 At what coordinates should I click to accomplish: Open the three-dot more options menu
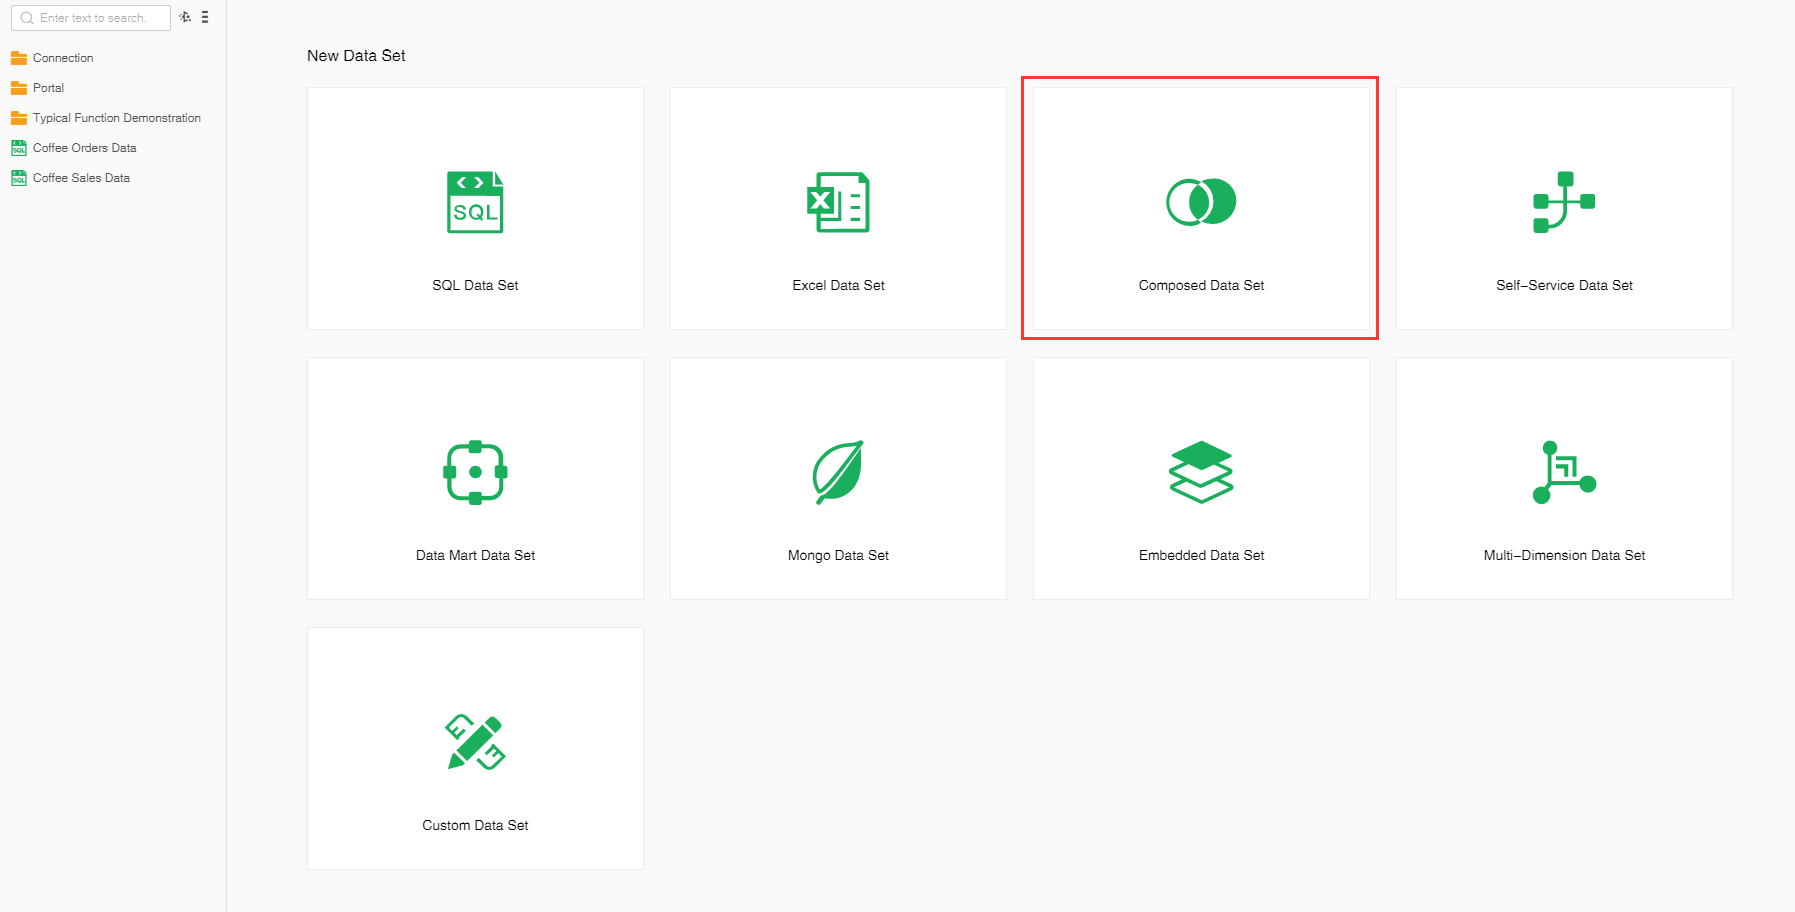point(205,17)
